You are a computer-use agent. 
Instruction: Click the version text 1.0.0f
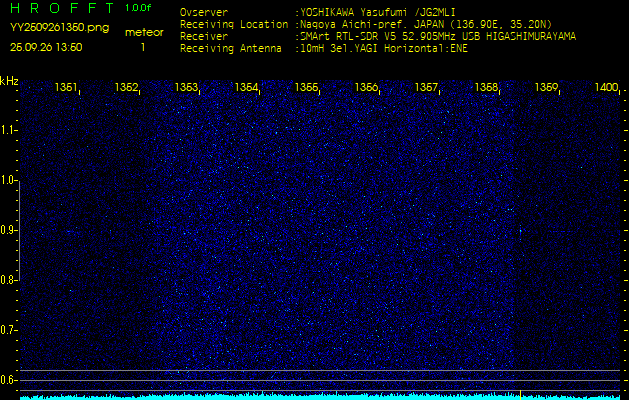coord(138,8)
